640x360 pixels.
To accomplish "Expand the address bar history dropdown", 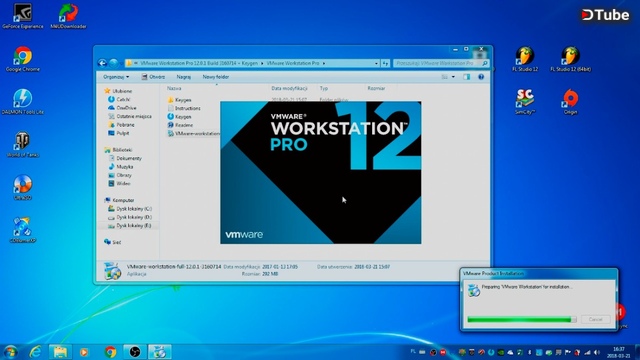I will click(376, 63).
